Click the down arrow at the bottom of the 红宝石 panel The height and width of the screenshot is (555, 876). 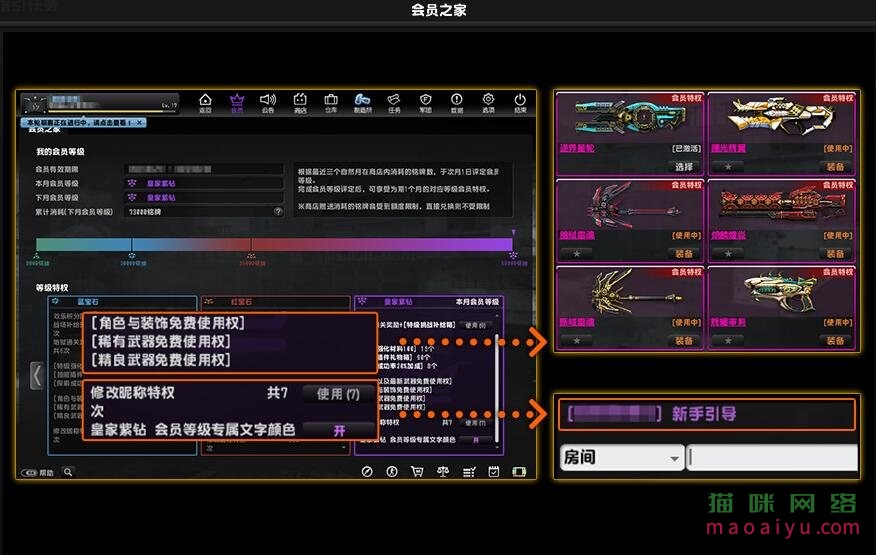pos(343,448)
